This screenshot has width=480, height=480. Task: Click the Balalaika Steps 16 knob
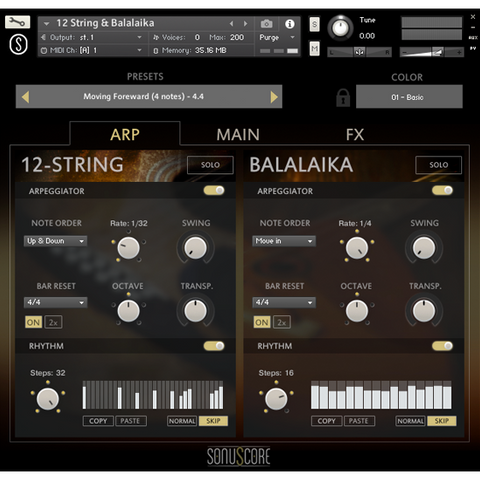[276, 399]
